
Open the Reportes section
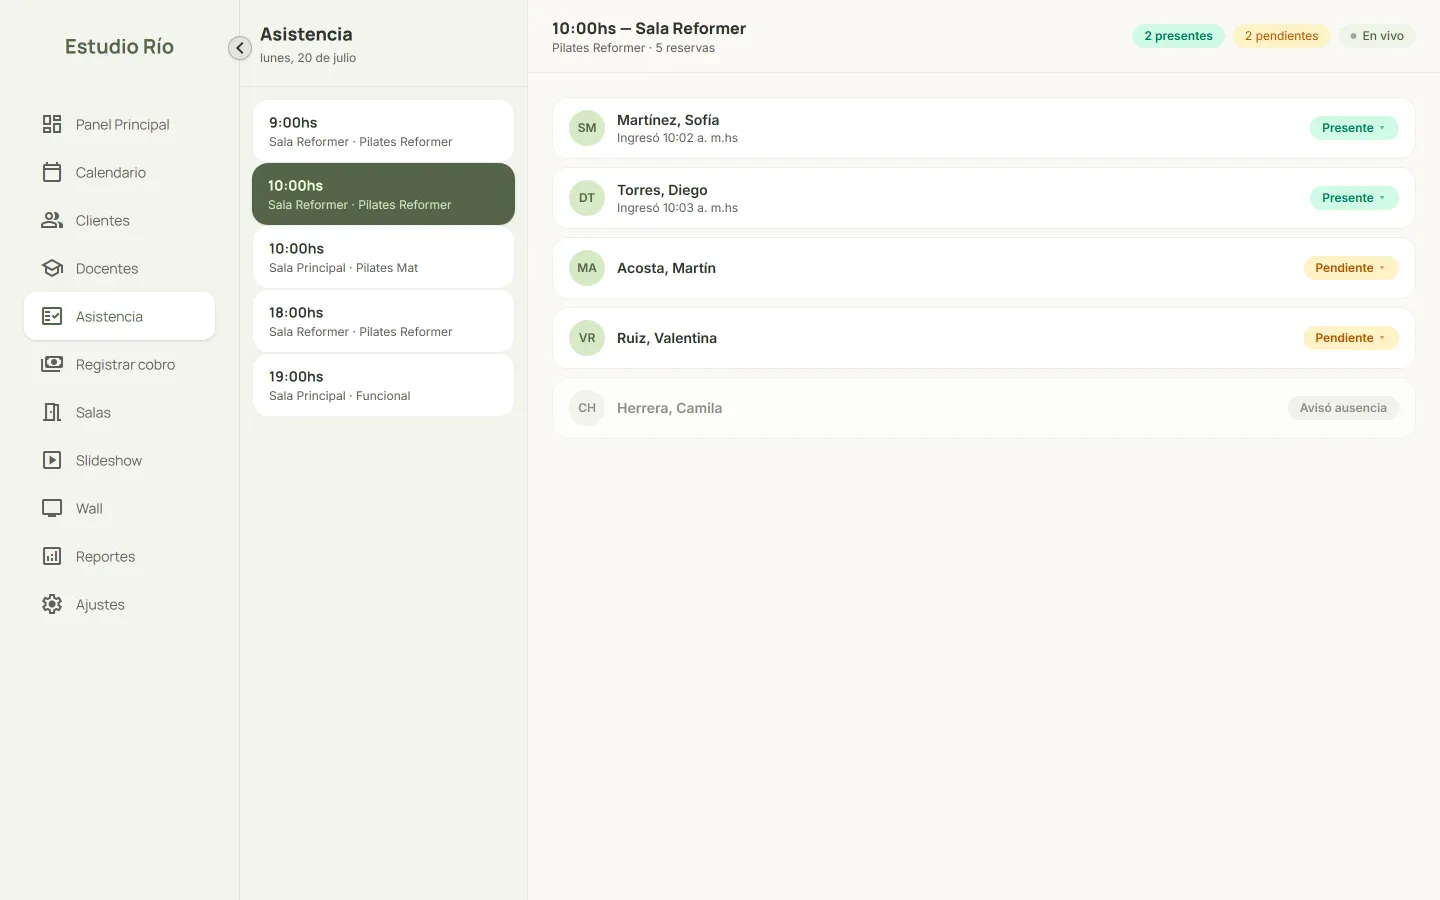120,556
